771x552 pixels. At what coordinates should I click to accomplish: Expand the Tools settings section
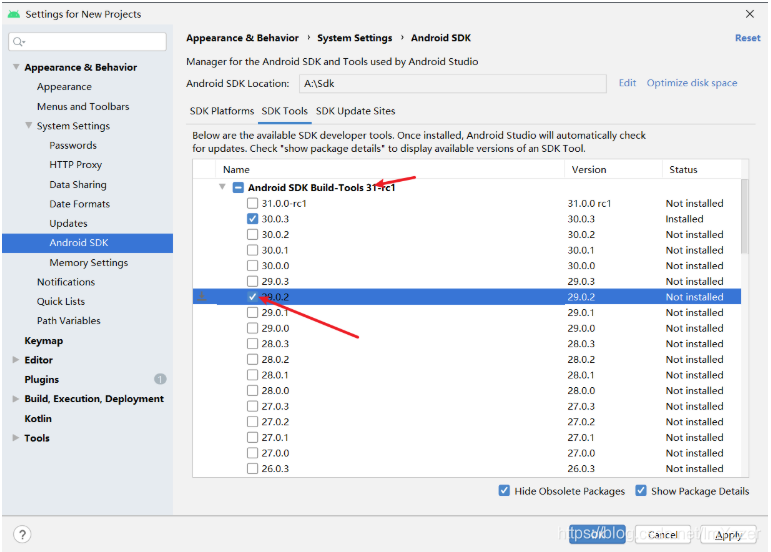pos(16,437)
